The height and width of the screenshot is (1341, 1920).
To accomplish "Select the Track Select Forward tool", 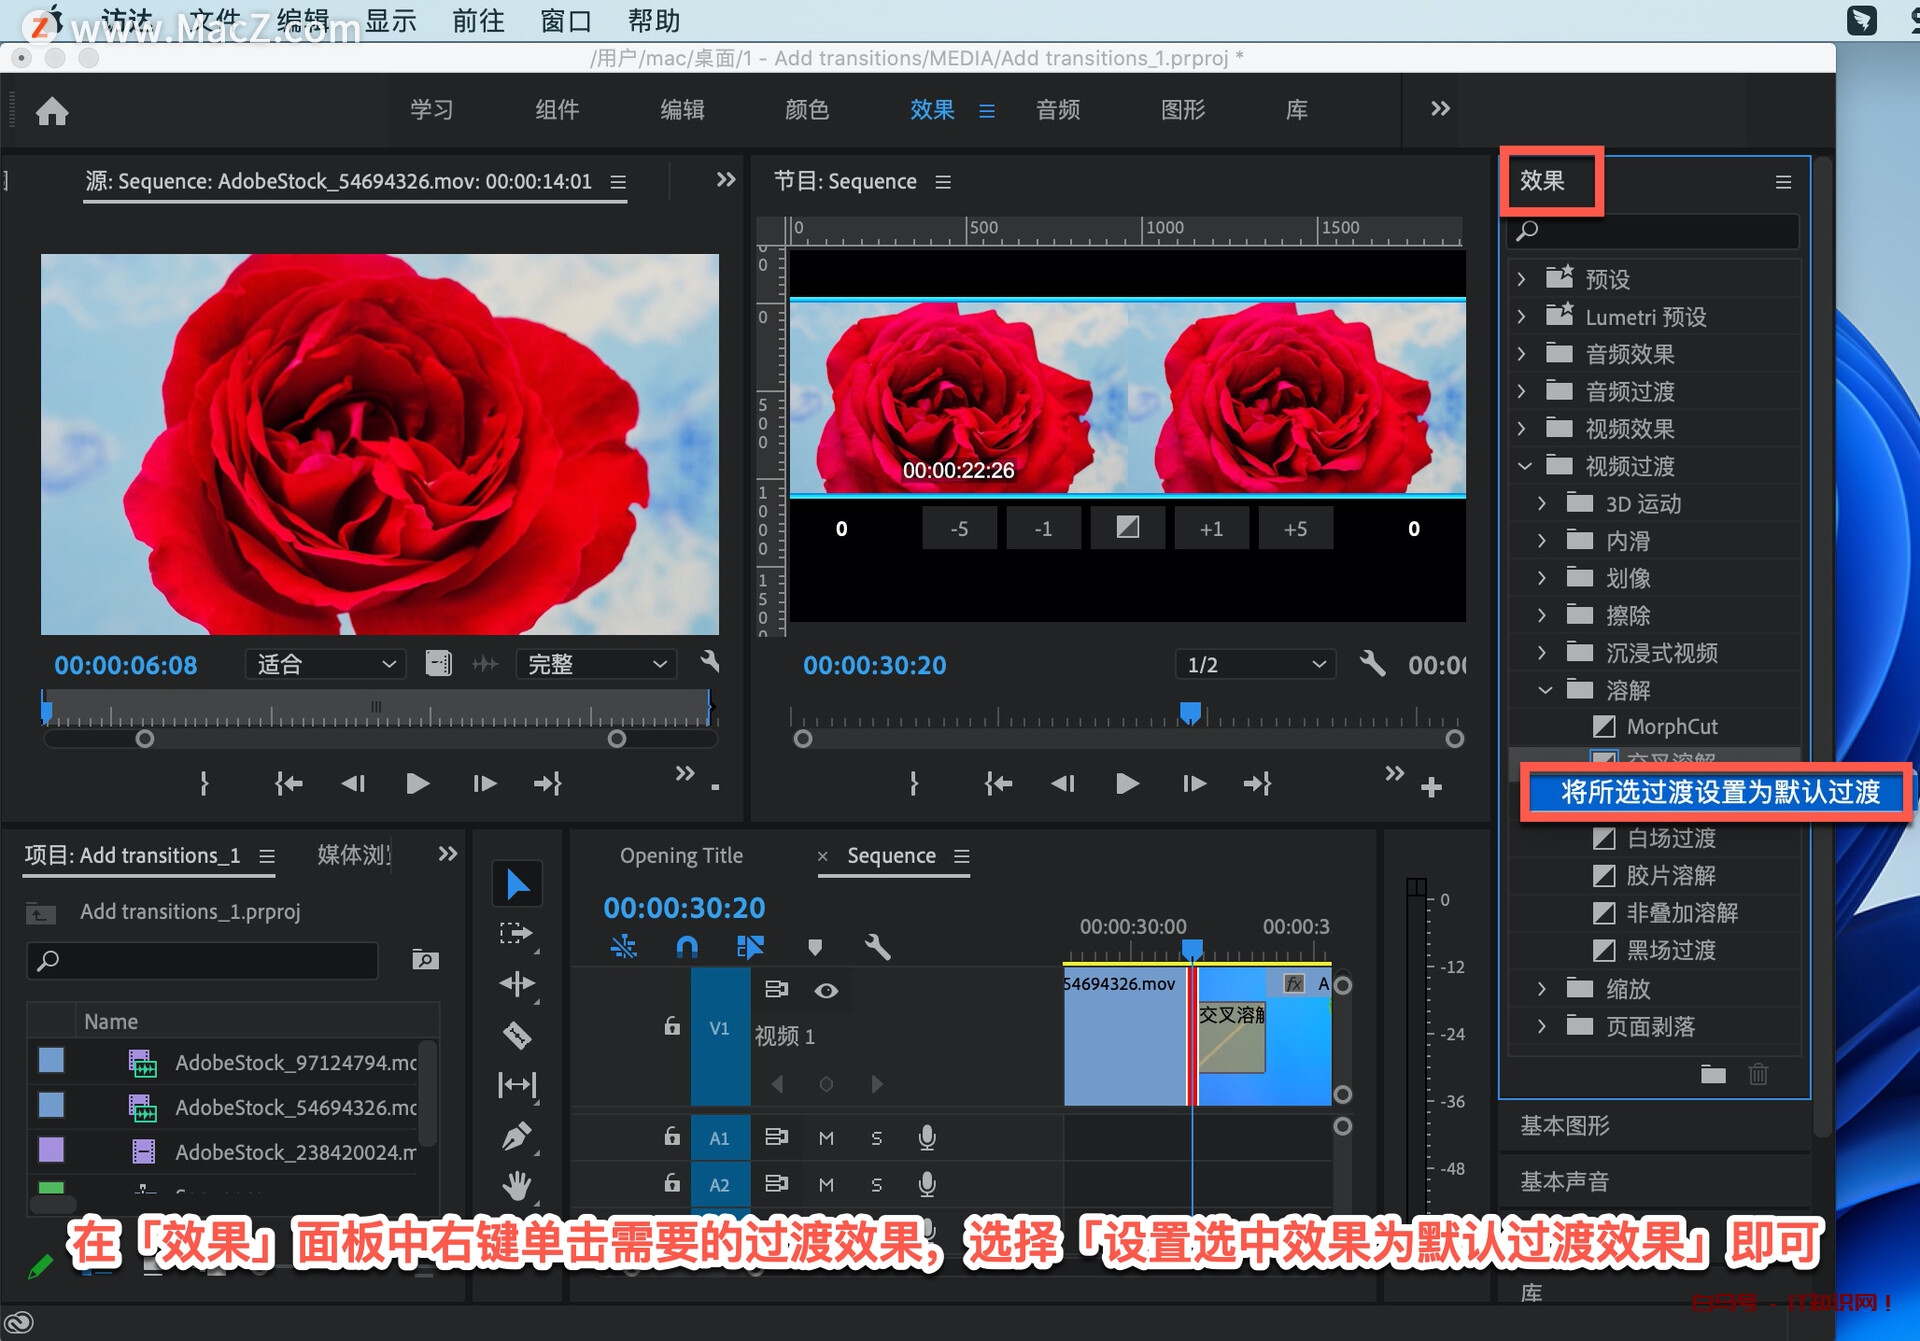I will pos(517,934).
